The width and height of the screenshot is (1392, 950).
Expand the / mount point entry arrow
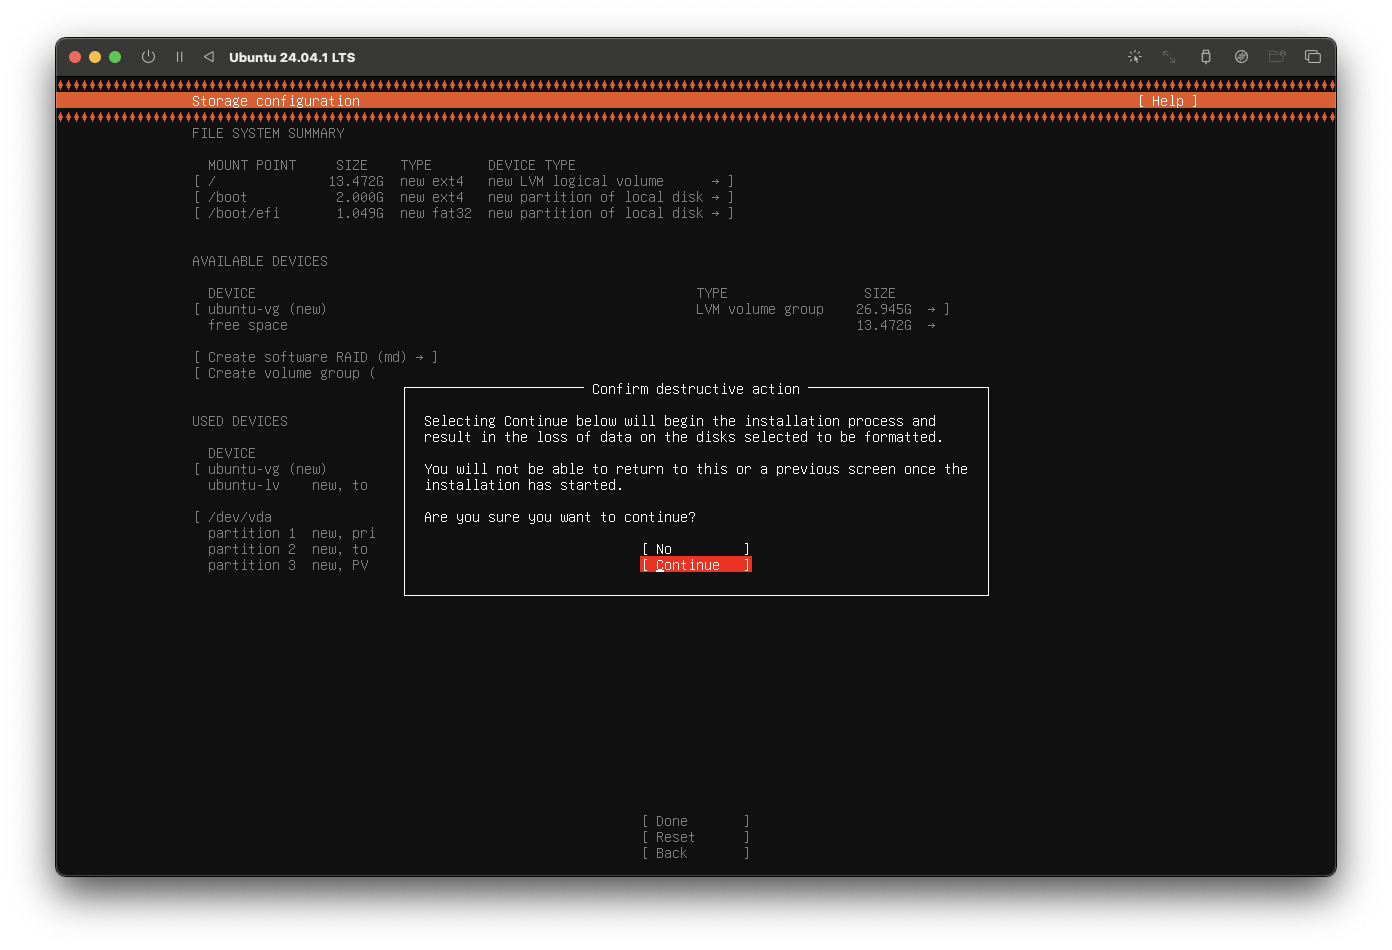click(721, 181)
